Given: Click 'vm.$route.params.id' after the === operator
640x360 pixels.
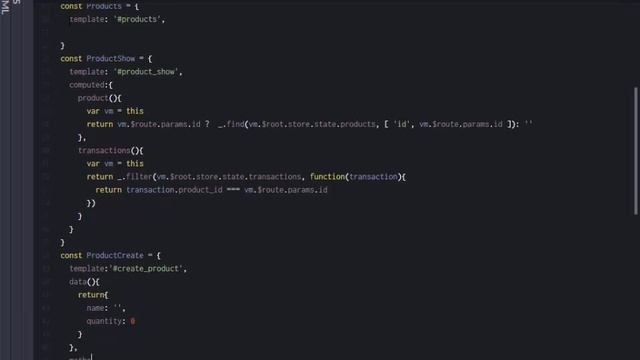Looking at the screenshot, I should [286, 190].
